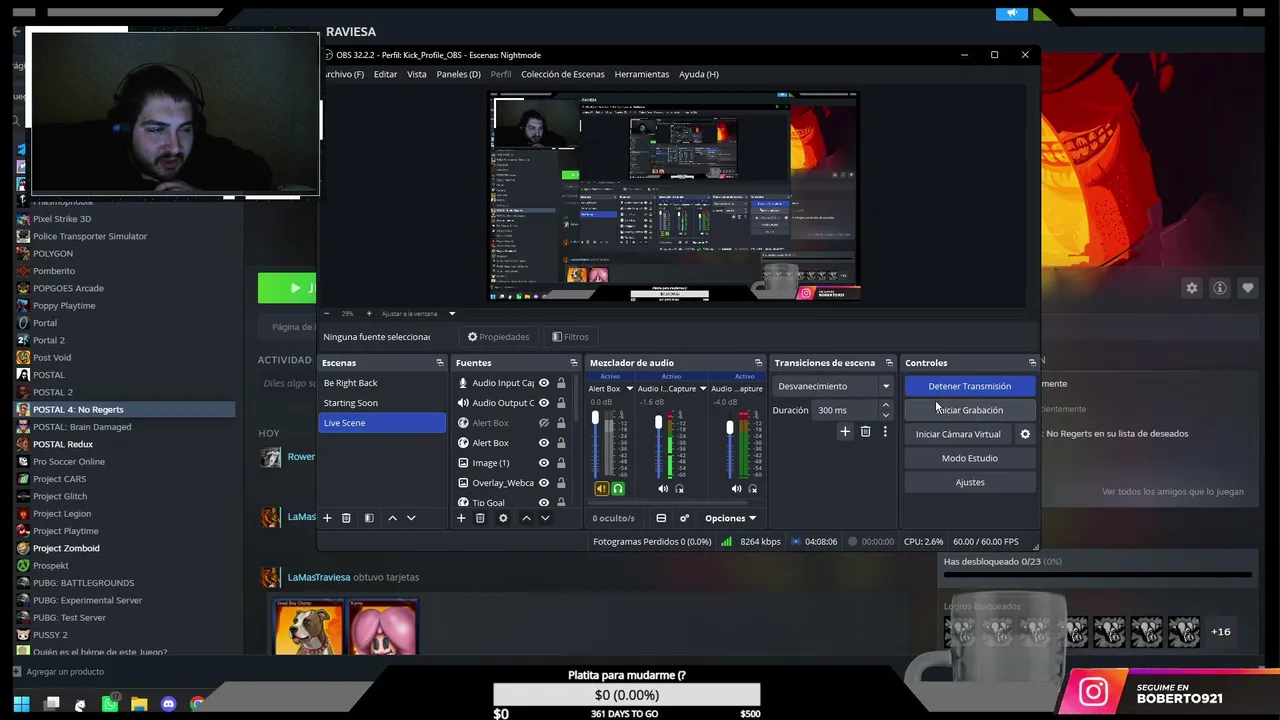Click the Duración 300 ms input field
1280x720 pixels.
(846, 410)
